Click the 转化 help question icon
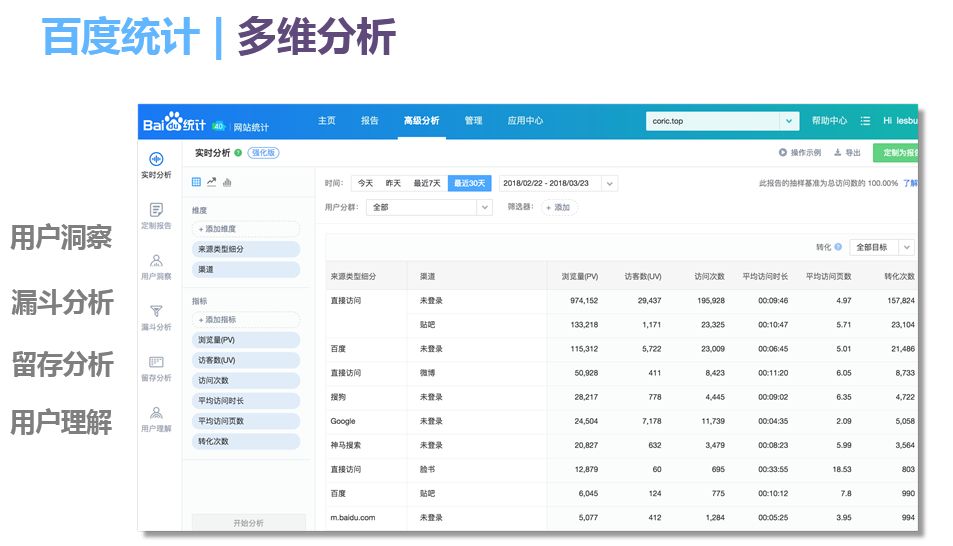 click(838, 247)
